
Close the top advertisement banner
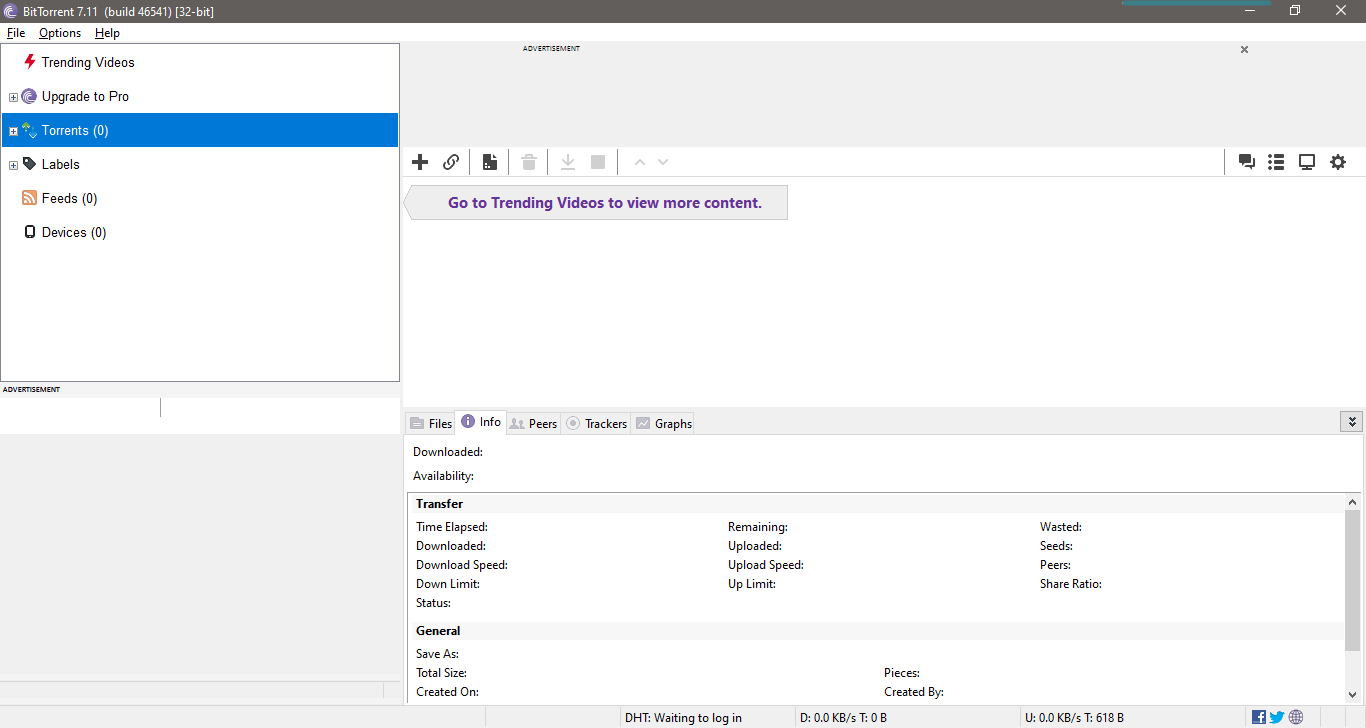1244,49
